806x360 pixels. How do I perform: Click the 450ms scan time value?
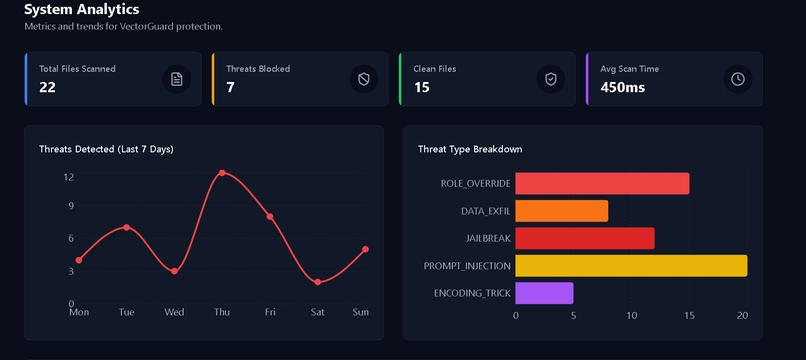tap(622, 87)
